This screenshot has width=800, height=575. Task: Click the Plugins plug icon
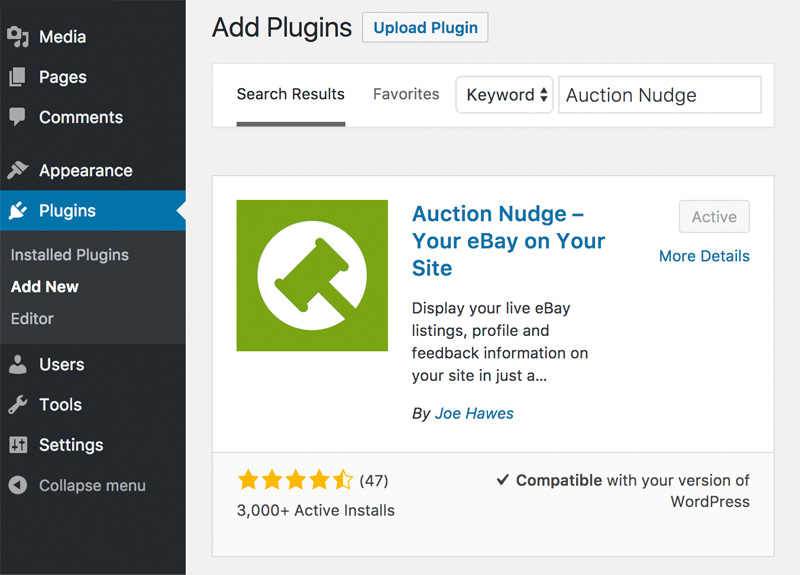point(18,210)
